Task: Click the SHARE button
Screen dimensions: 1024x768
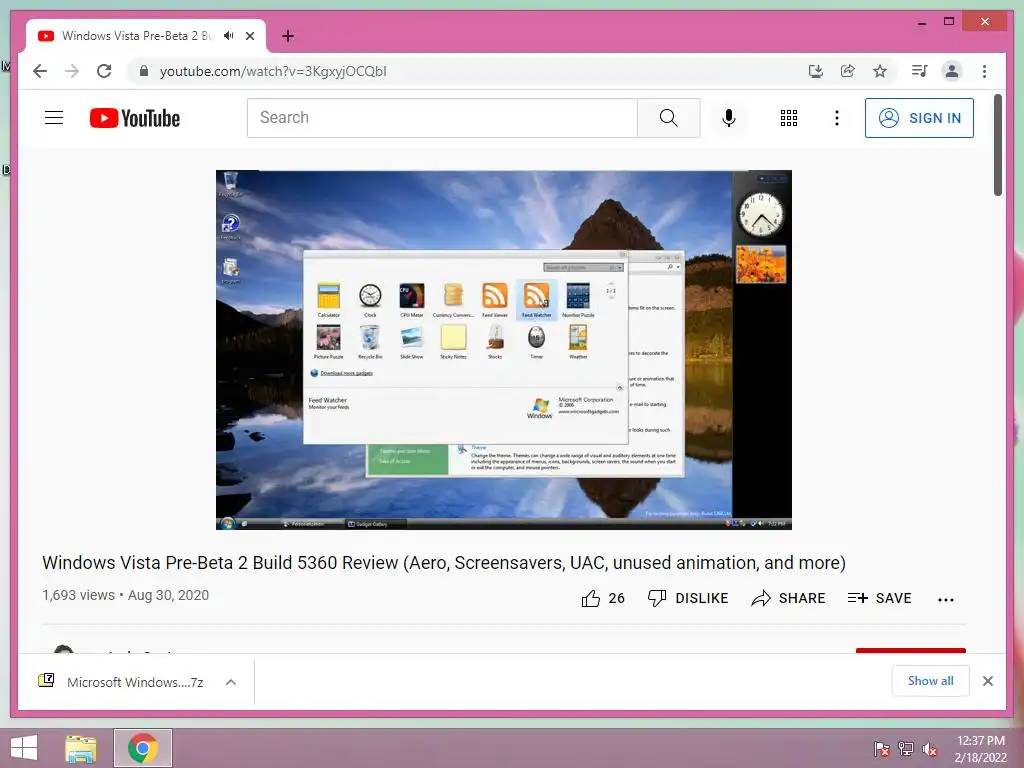Action: [x=788, y=598]
